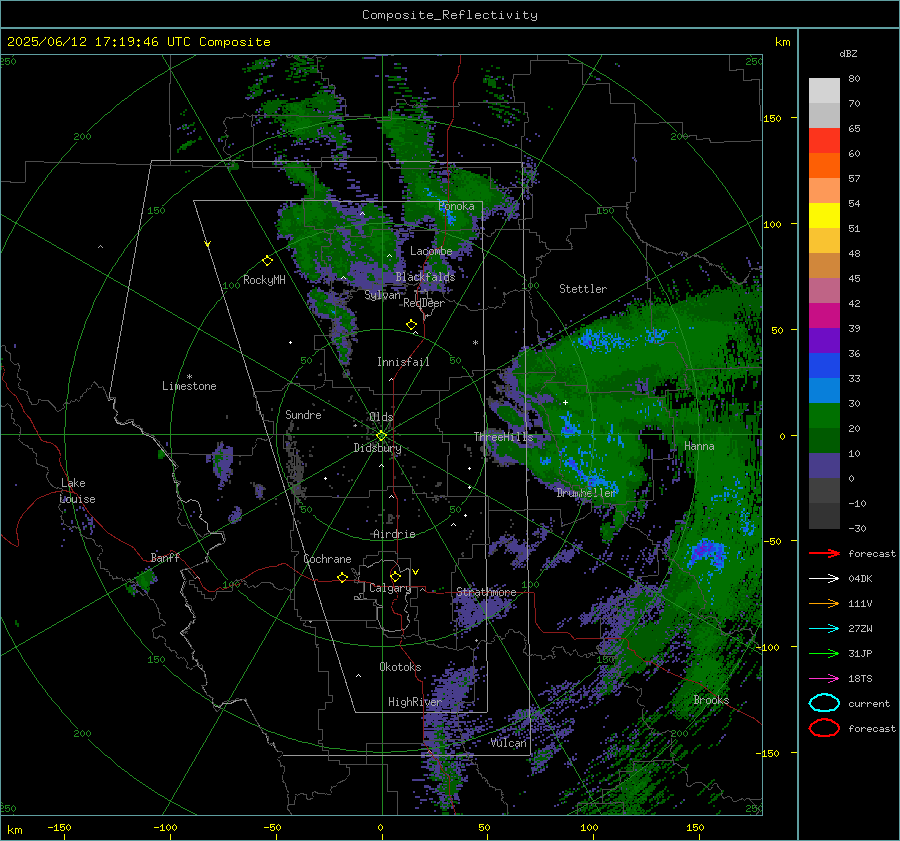Select the orange 111V arrow legend icon
The width and height of the screenshot is (900, 841).
[x=824, y=603]
